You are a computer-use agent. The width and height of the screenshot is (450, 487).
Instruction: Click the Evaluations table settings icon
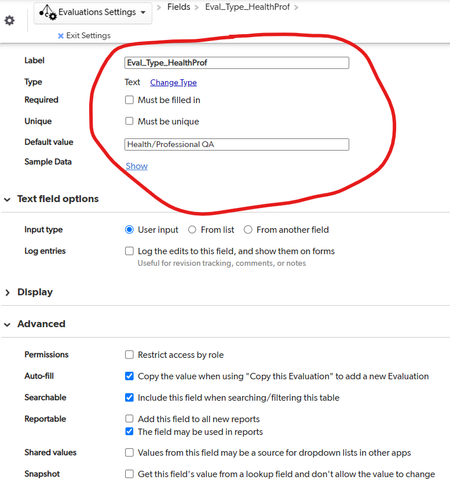coord(48,12)
